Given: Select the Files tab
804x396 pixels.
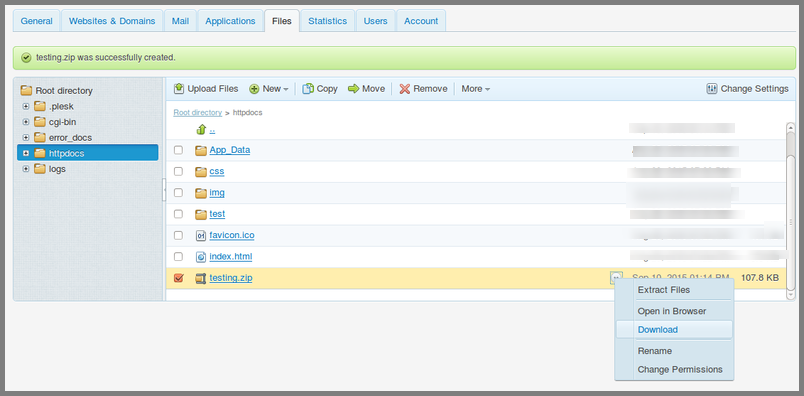Looking at the screenshot, I should (282, 21).
